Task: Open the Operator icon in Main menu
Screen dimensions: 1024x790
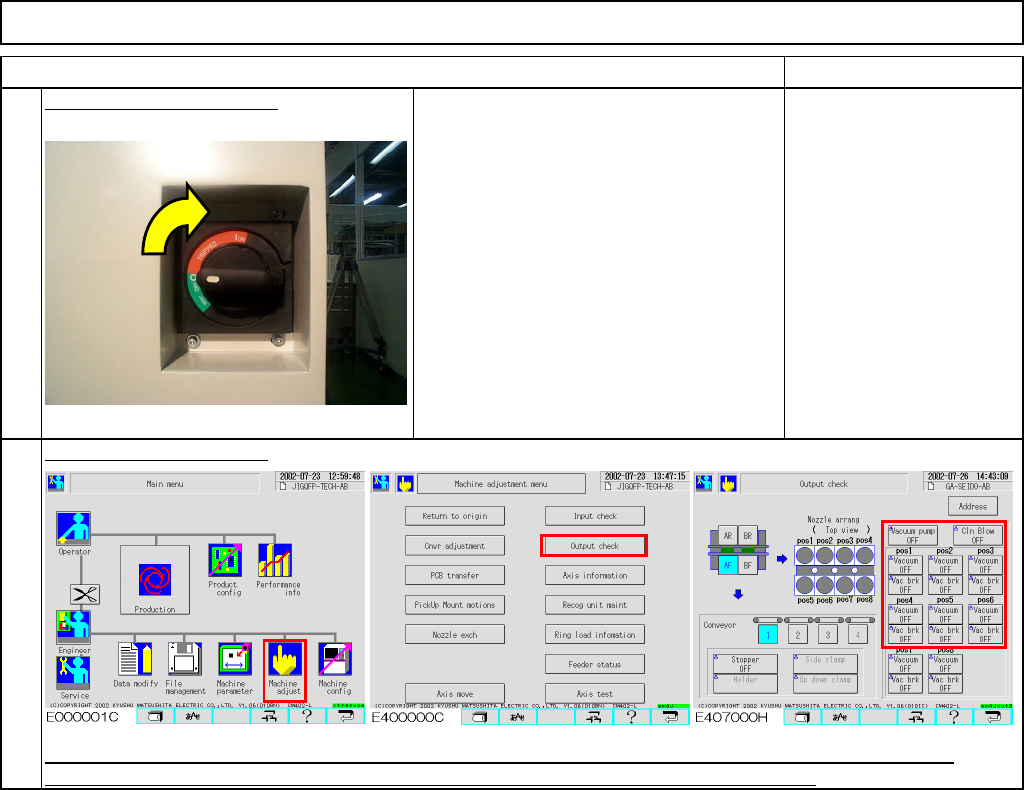Action: point(74,529)
